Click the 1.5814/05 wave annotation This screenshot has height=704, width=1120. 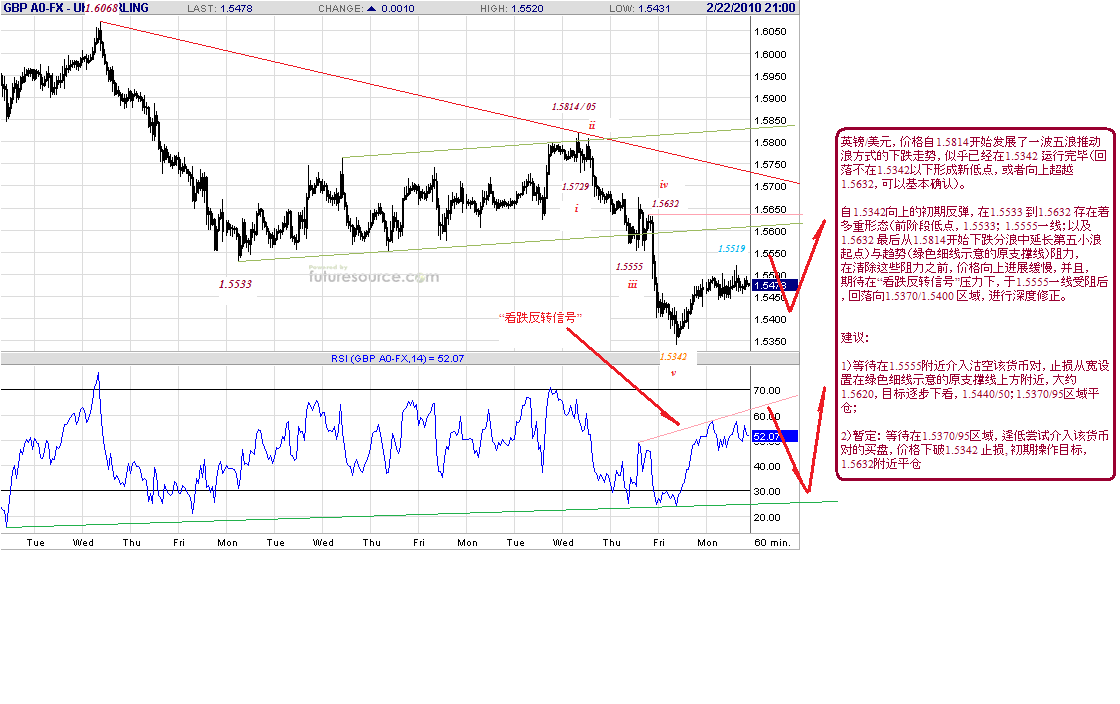574,106
